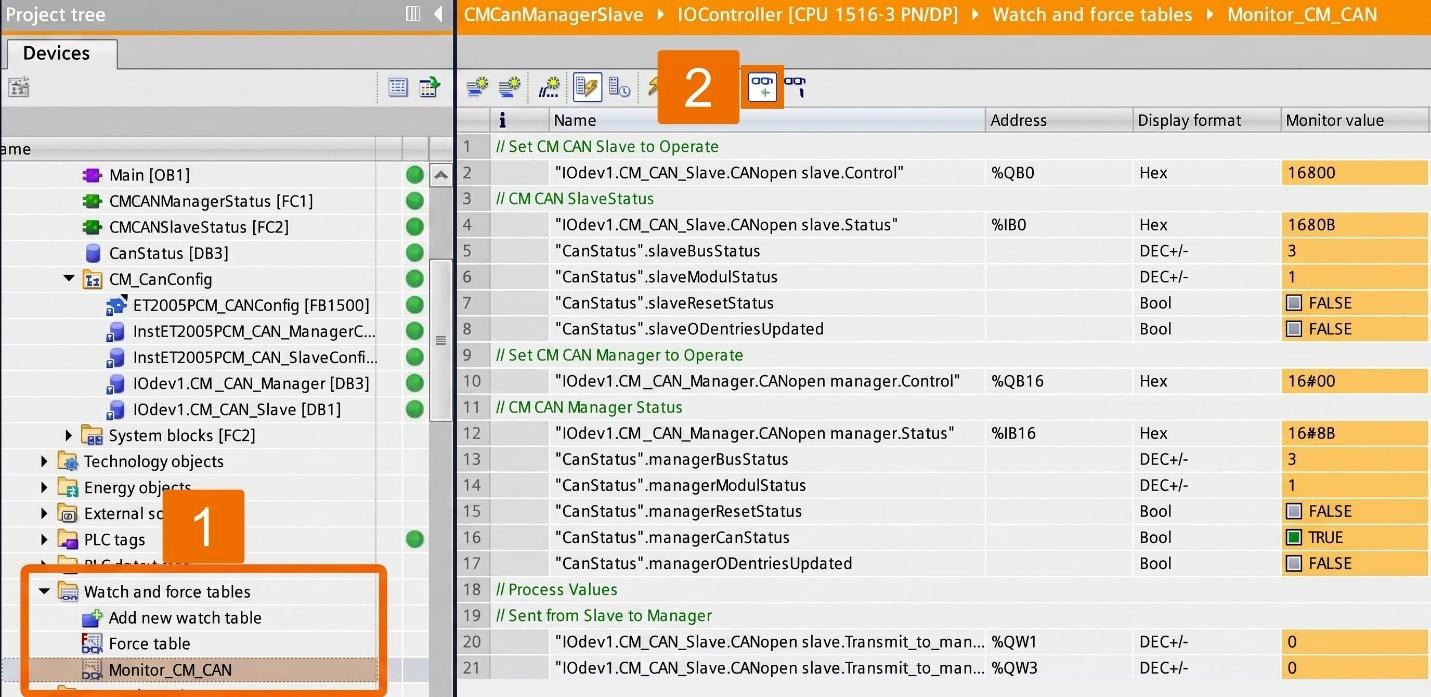This screenshot has width=1431, height=697.
Task: Click the slaveODentriesUpdated FALSE indicator box
Action: coord(1295,329)
